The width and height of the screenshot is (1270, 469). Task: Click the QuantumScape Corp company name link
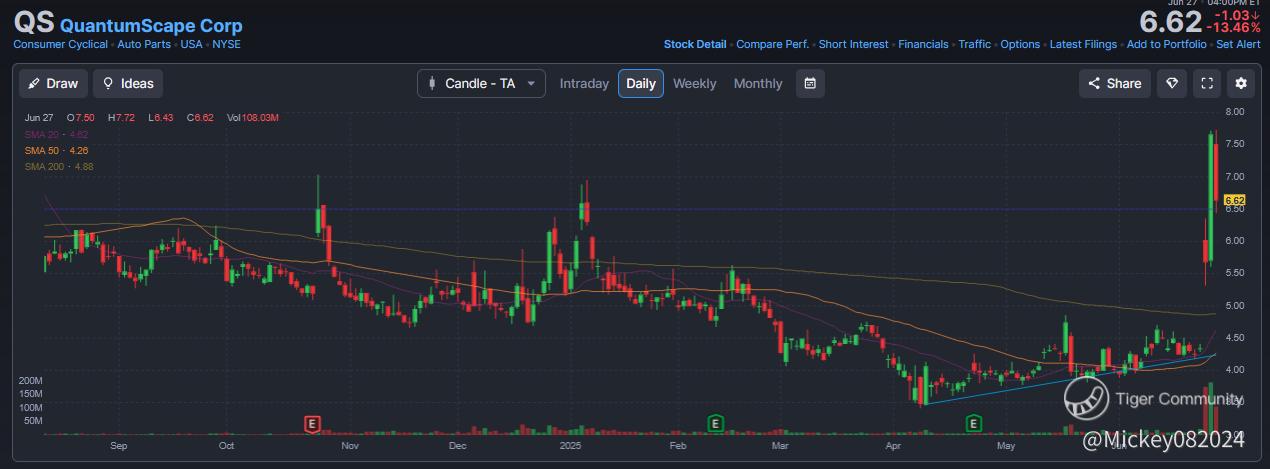[151, 26]
